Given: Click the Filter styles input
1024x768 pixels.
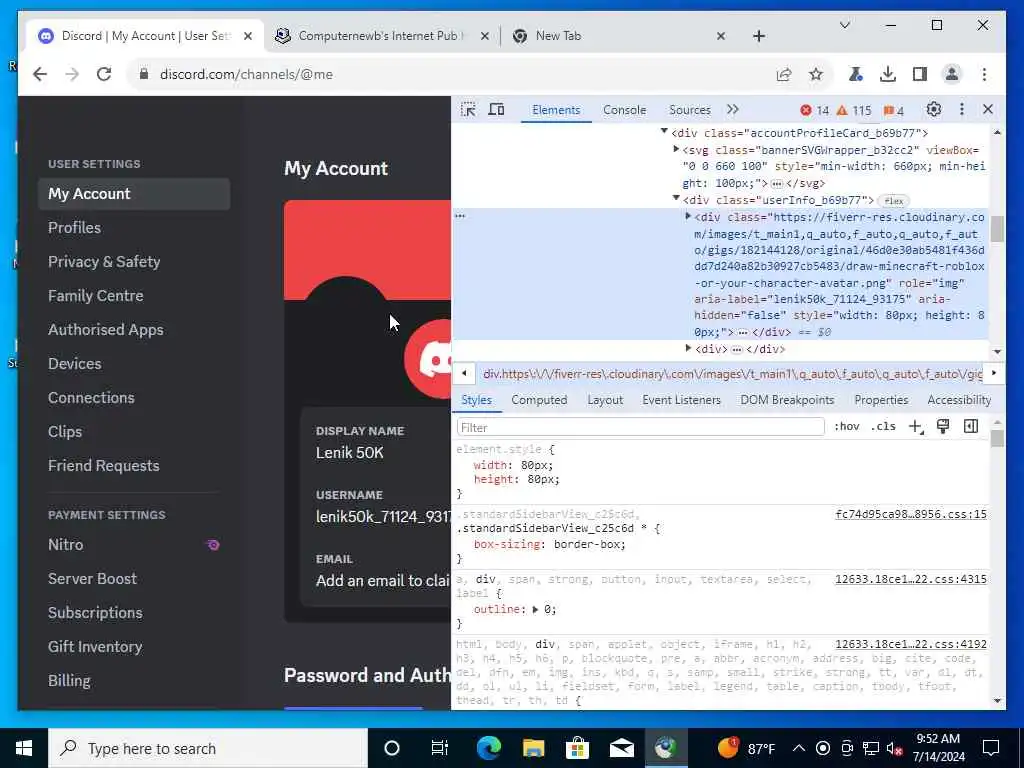Looking at the screenshot, I should [x=640, y=427].
